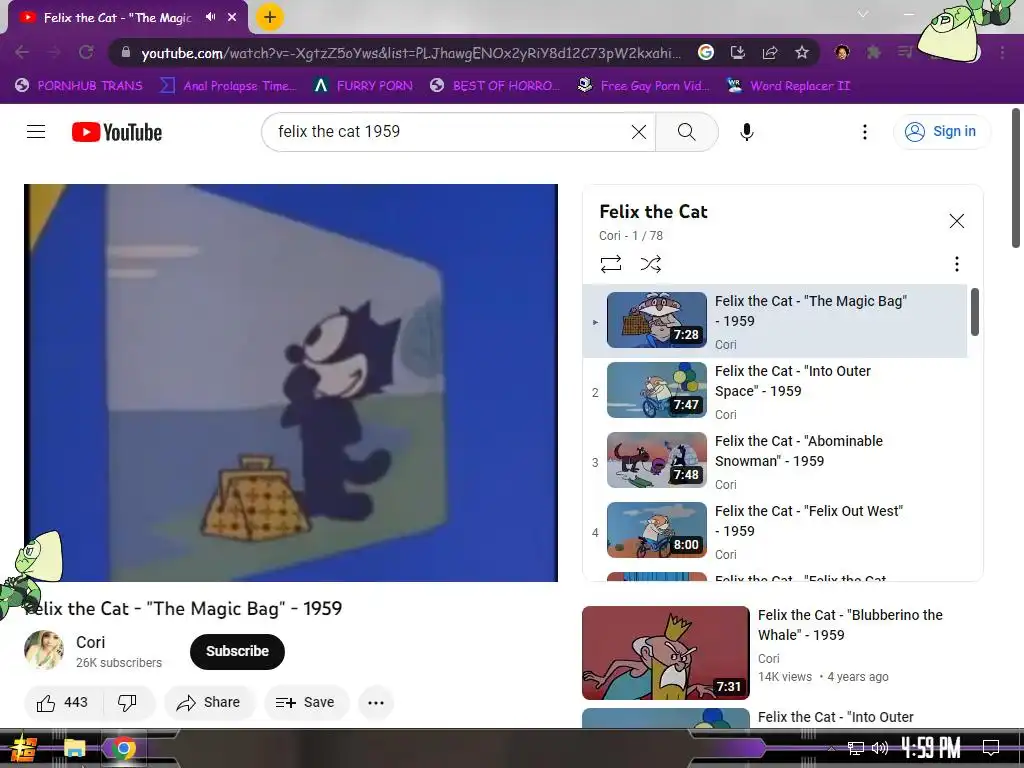The height and width of the screenshot is (768, 1024).
Task: Open "Blubberino the Whale" recommended thumbnail
Action: (x=665, y=653)
